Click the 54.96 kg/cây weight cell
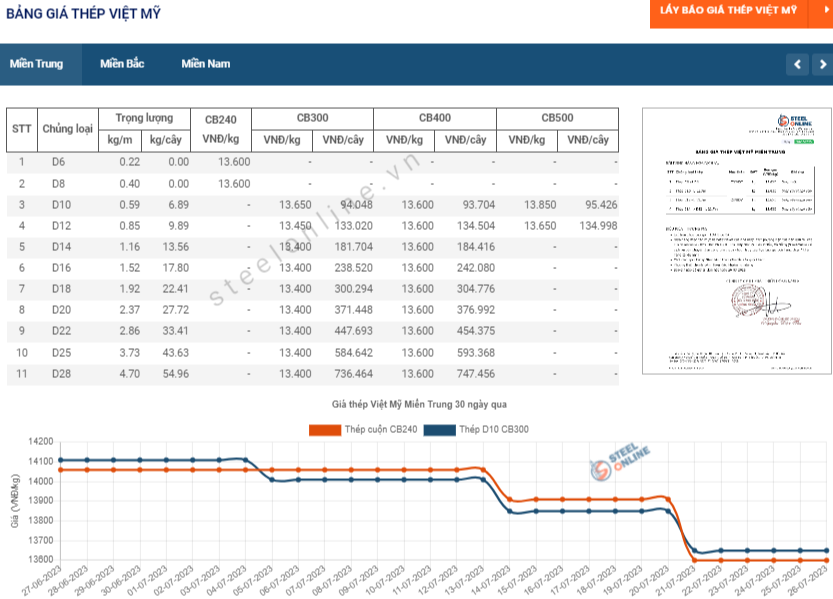833x599 pixels. click(x=175, y=374)
